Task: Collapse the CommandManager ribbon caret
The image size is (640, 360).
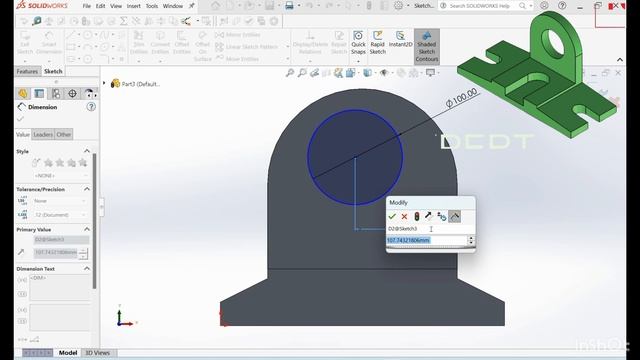Action: (x=620, y=60)
